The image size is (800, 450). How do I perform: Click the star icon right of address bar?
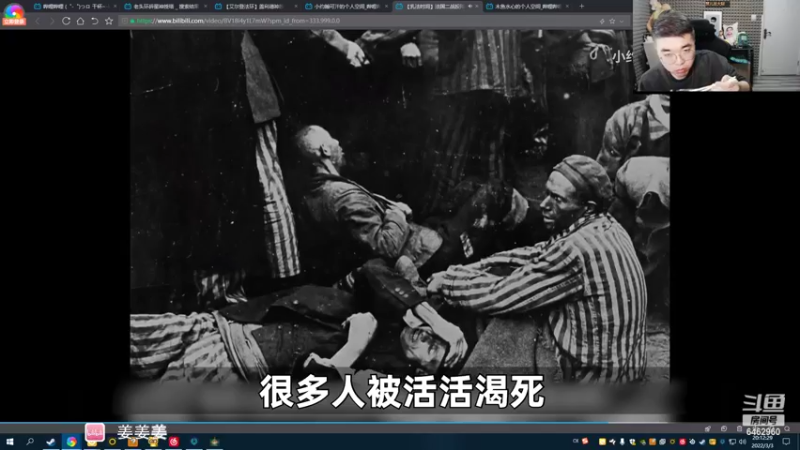point(612,21)
